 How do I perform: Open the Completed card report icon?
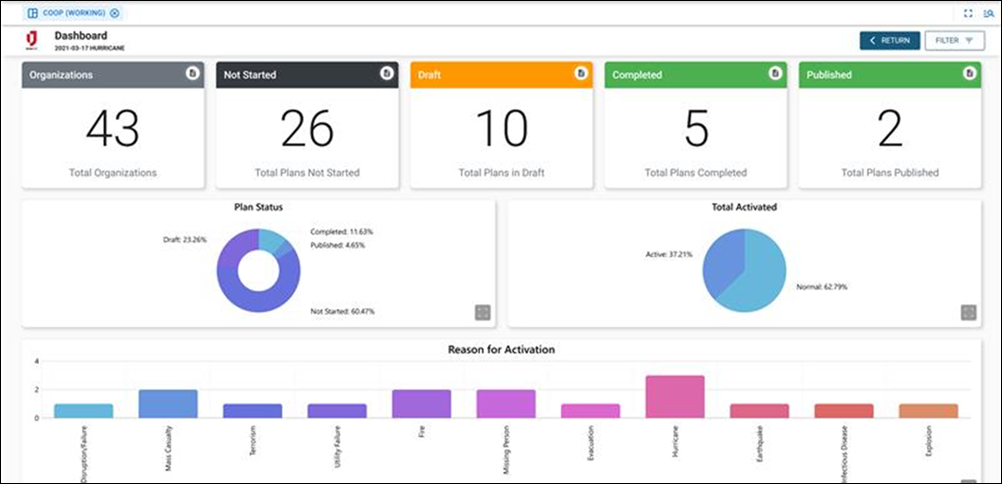click(x=774, y=74)
